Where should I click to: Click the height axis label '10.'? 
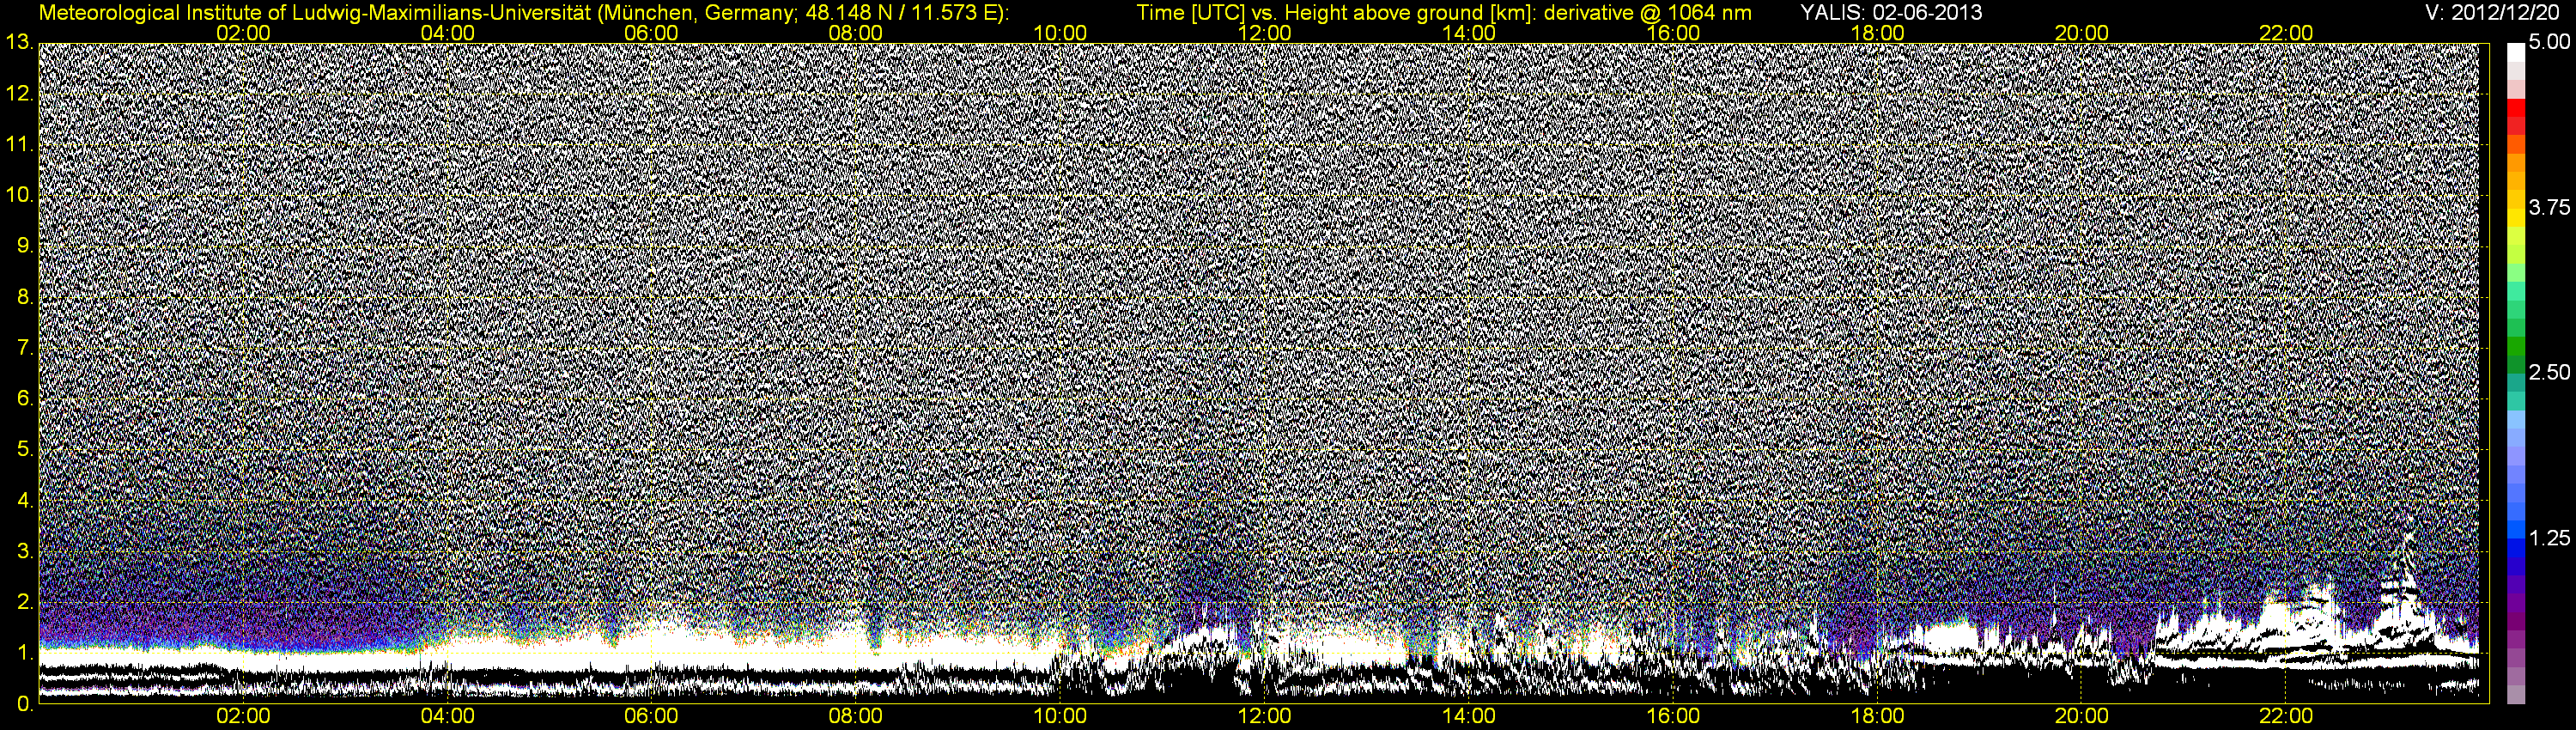tap(20, 195)
